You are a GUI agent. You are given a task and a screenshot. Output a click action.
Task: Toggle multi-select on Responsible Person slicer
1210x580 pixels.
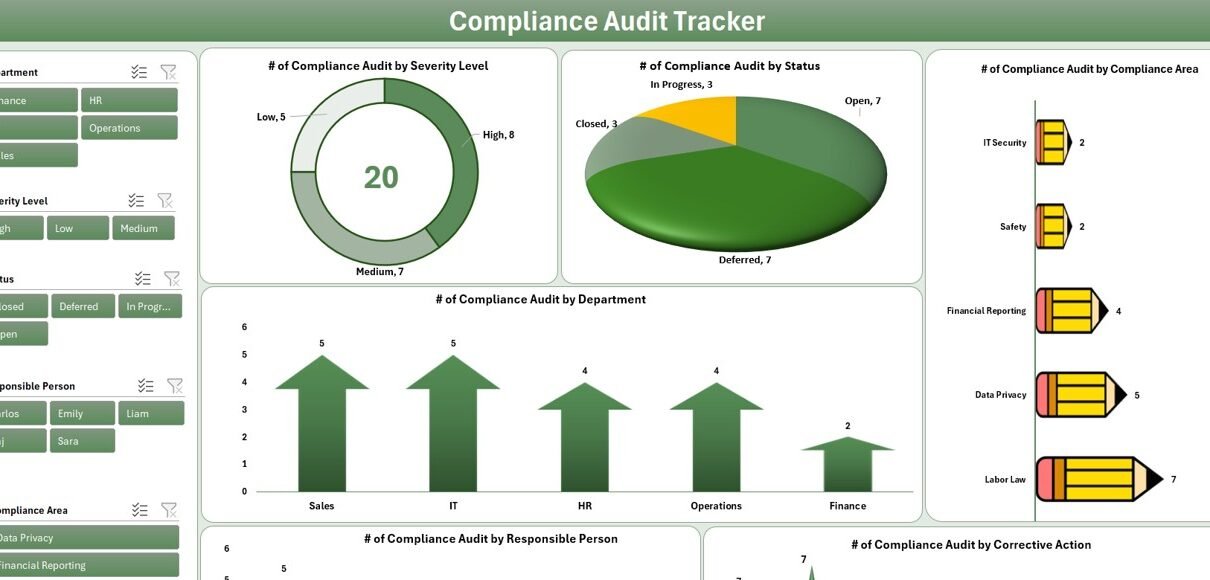pos(146,386)
